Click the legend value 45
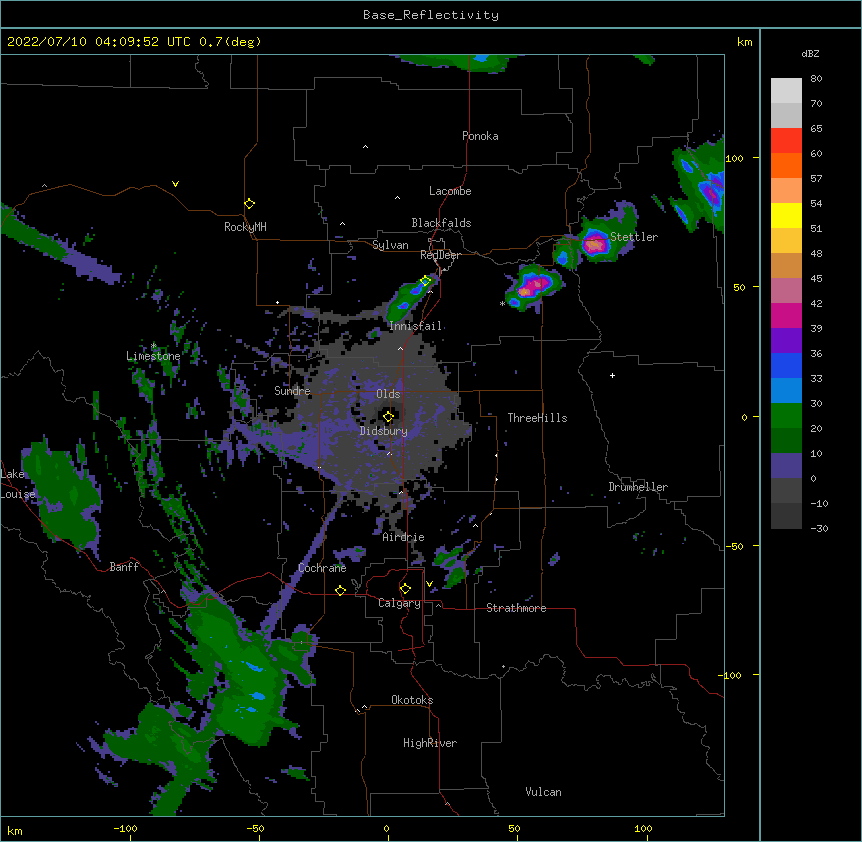The width and height of the screenshot is (862, 842). (x=816, y=279)
